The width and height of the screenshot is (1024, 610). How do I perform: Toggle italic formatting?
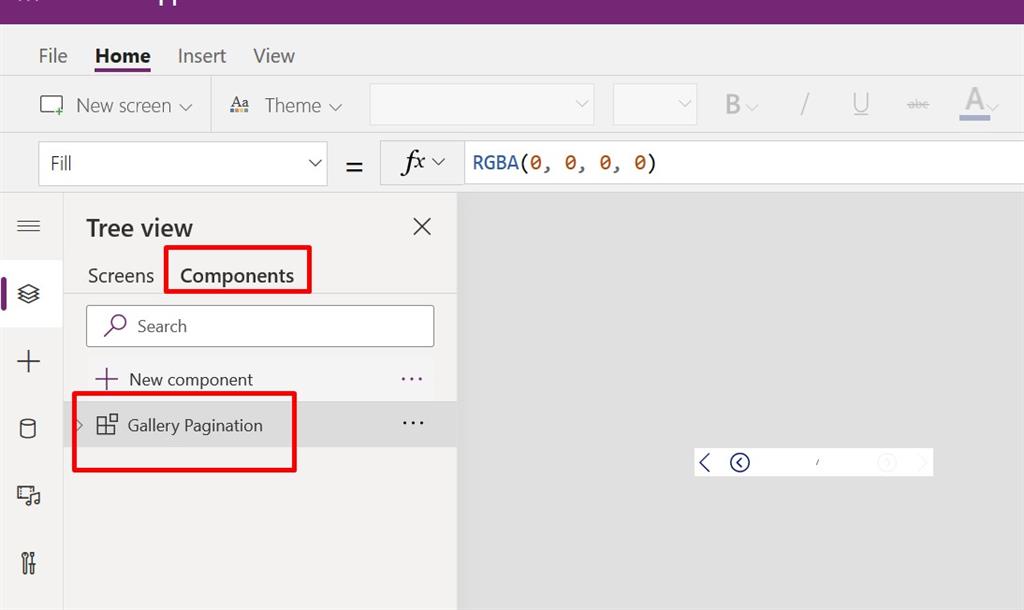(804, 103)
